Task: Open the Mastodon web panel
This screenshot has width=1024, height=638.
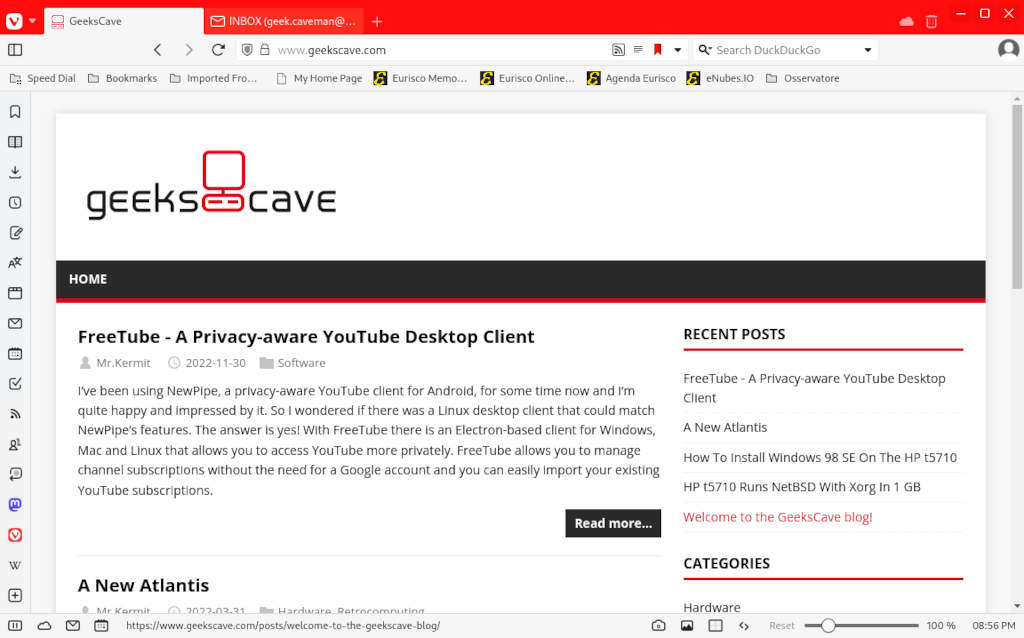Action: pos(15,504)
